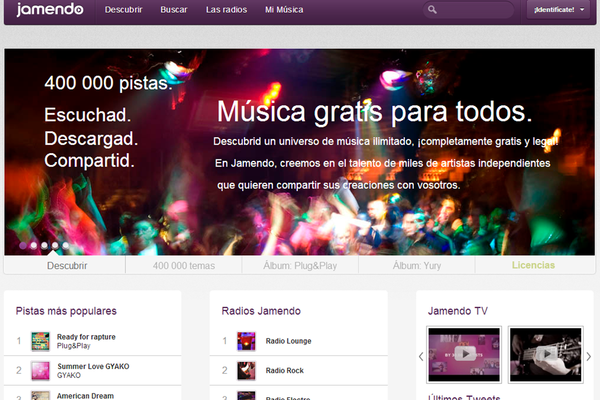600x400 pixels.
Task: Open the GYAKO artist link
Action: pyautogui.click(x=69, y=375)
